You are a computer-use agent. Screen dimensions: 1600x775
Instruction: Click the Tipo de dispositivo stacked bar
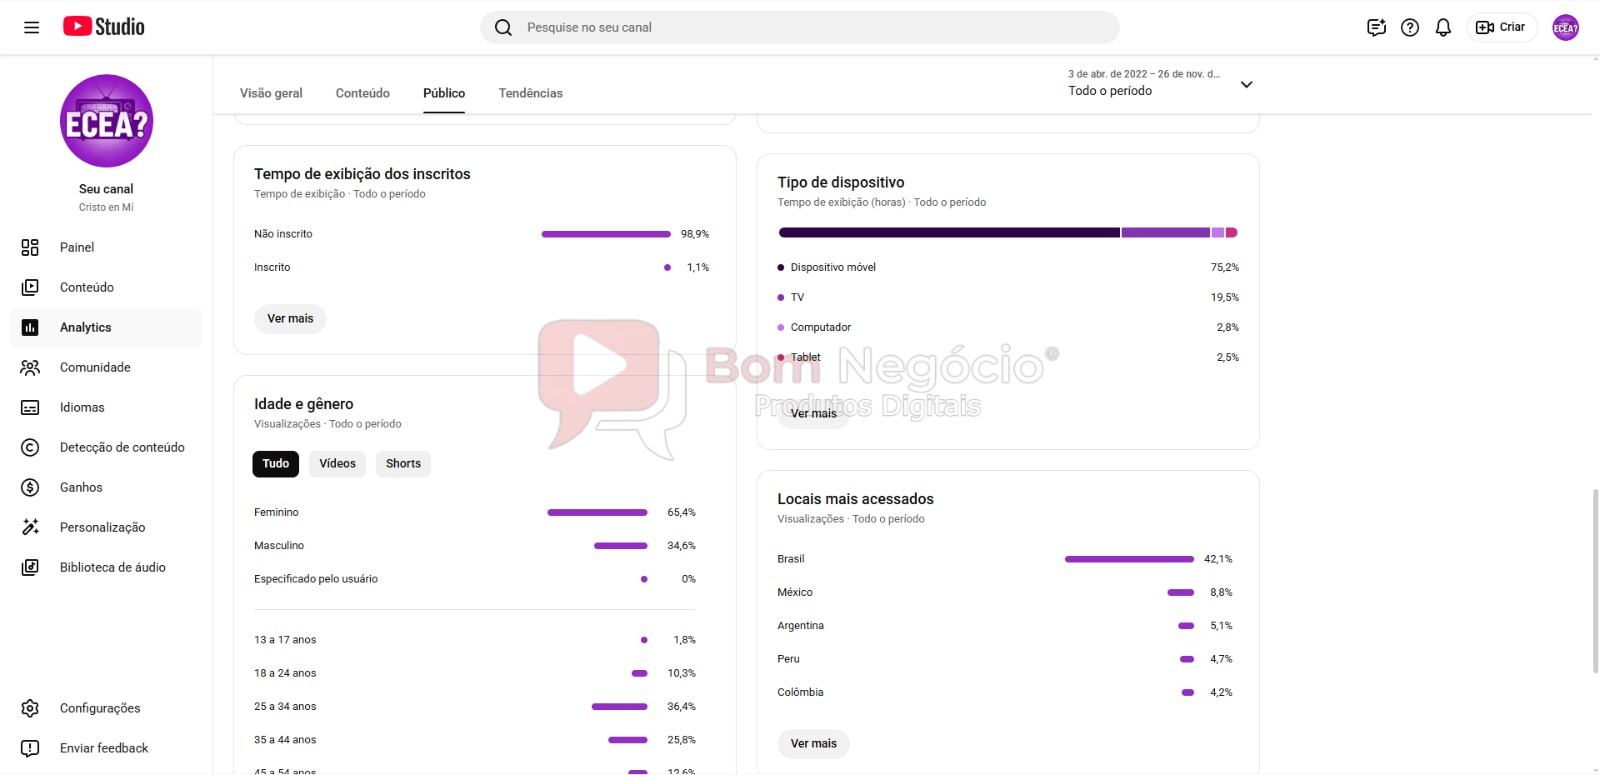tap(1007, 232)
